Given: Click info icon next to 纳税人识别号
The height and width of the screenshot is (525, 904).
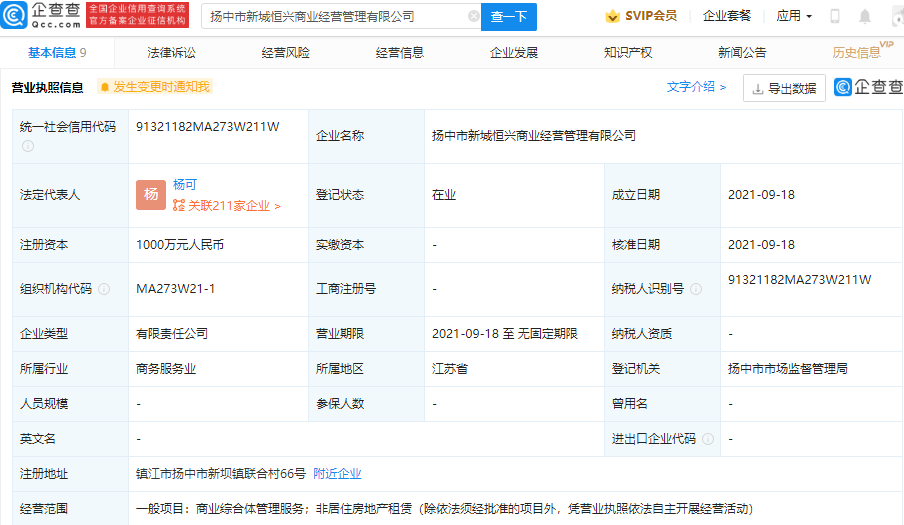Looking at the screenshot, I should [696, 289].
